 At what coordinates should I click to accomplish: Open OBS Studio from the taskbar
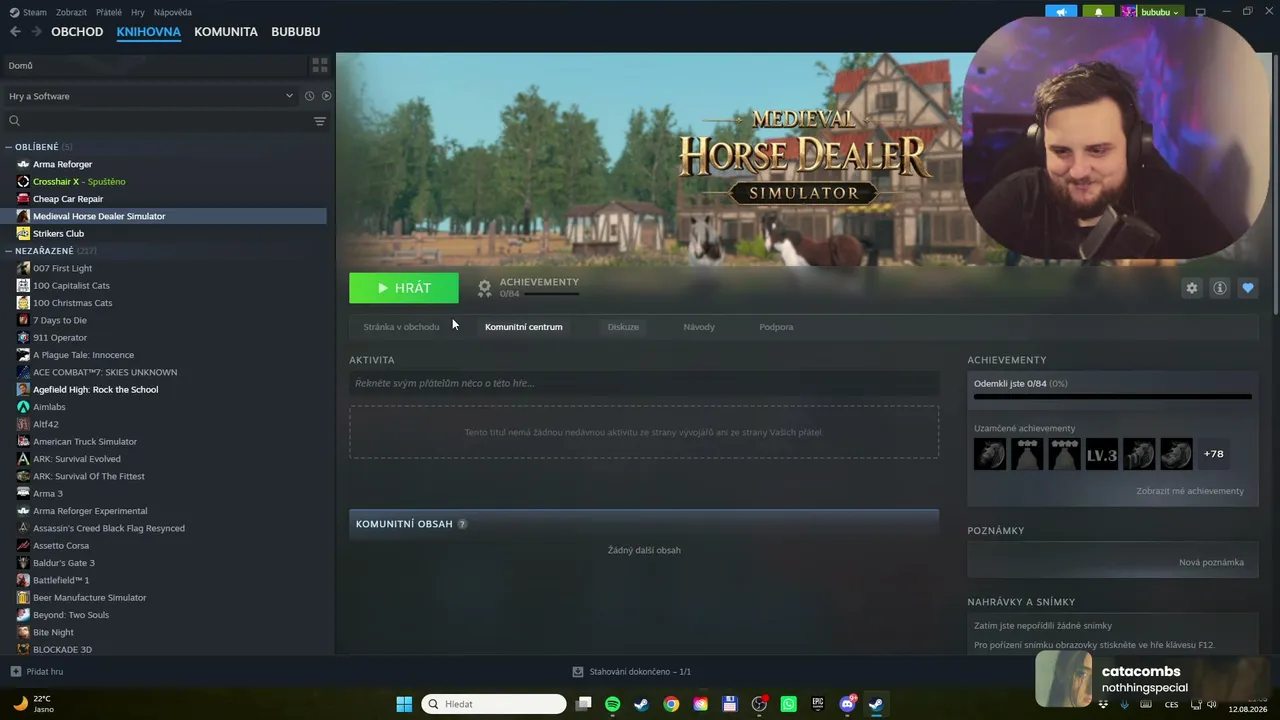(759, 704)
